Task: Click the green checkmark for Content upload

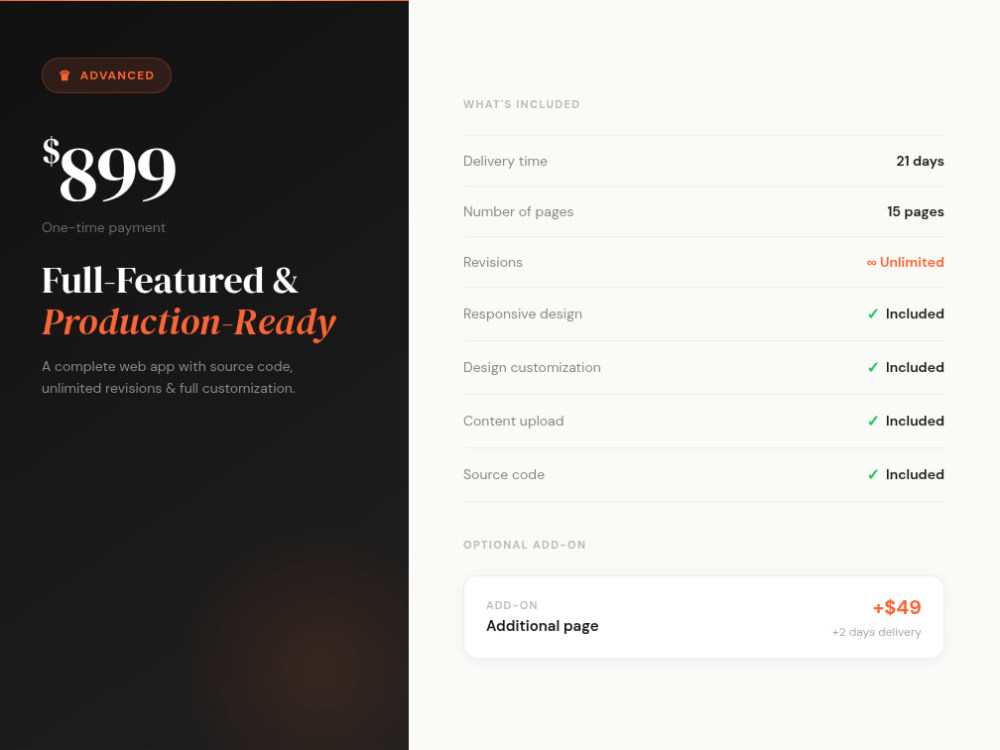Action: [x=873, y=421]
